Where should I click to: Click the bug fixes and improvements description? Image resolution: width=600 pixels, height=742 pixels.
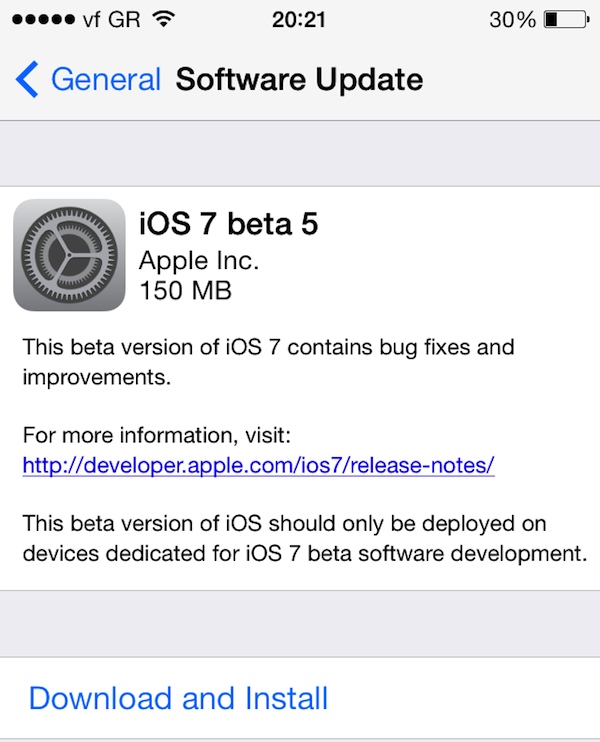point(268,362)
